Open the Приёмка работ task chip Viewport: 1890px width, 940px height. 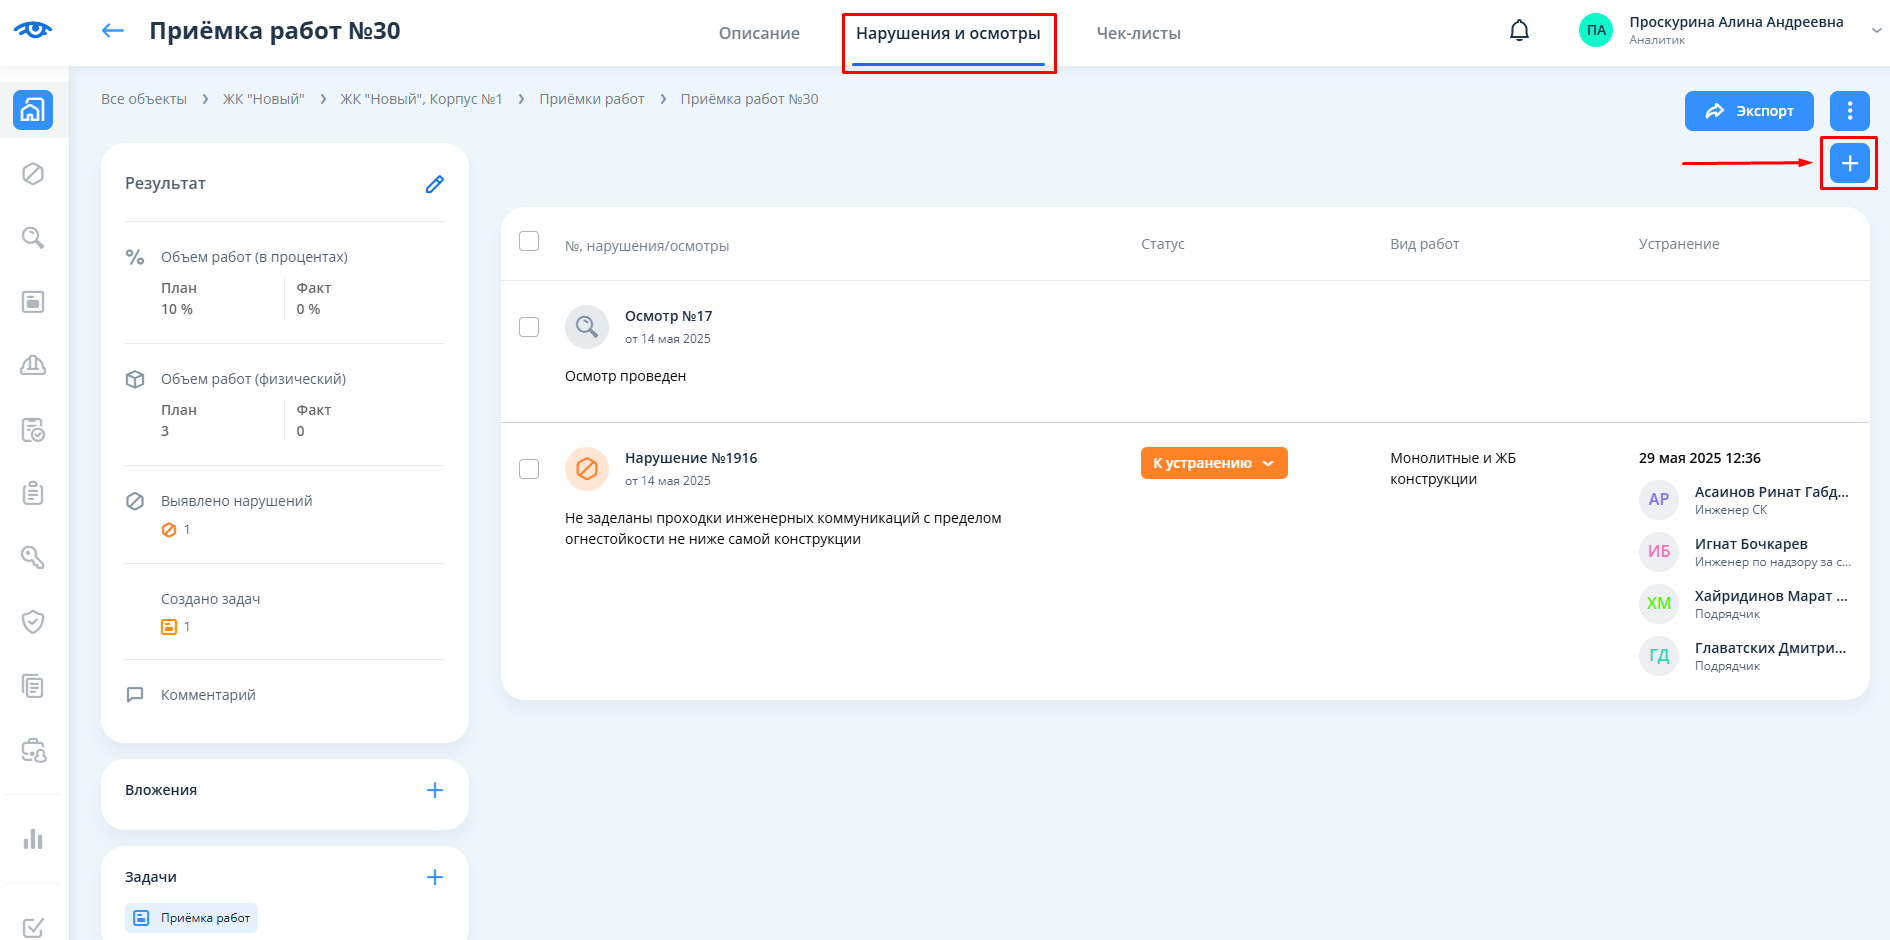point(192,918)
